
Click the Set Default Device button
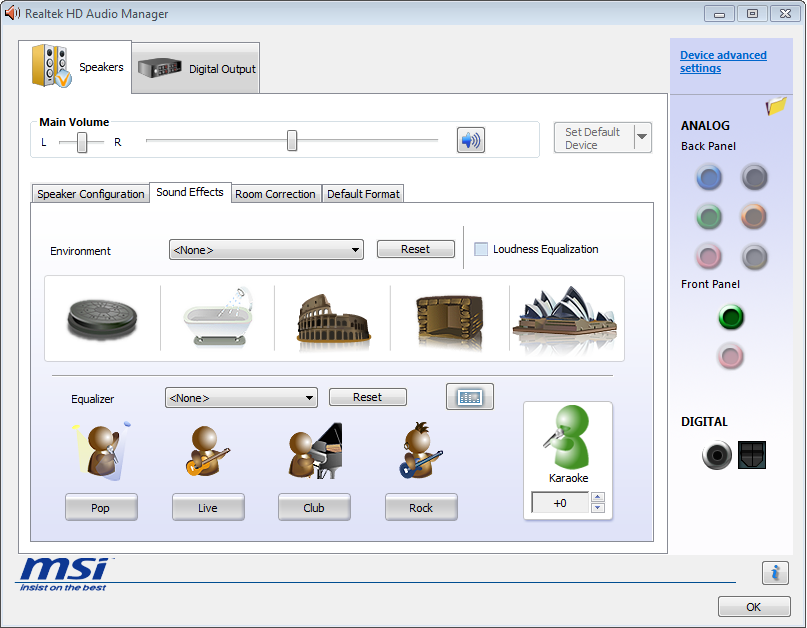coord(594,138)
